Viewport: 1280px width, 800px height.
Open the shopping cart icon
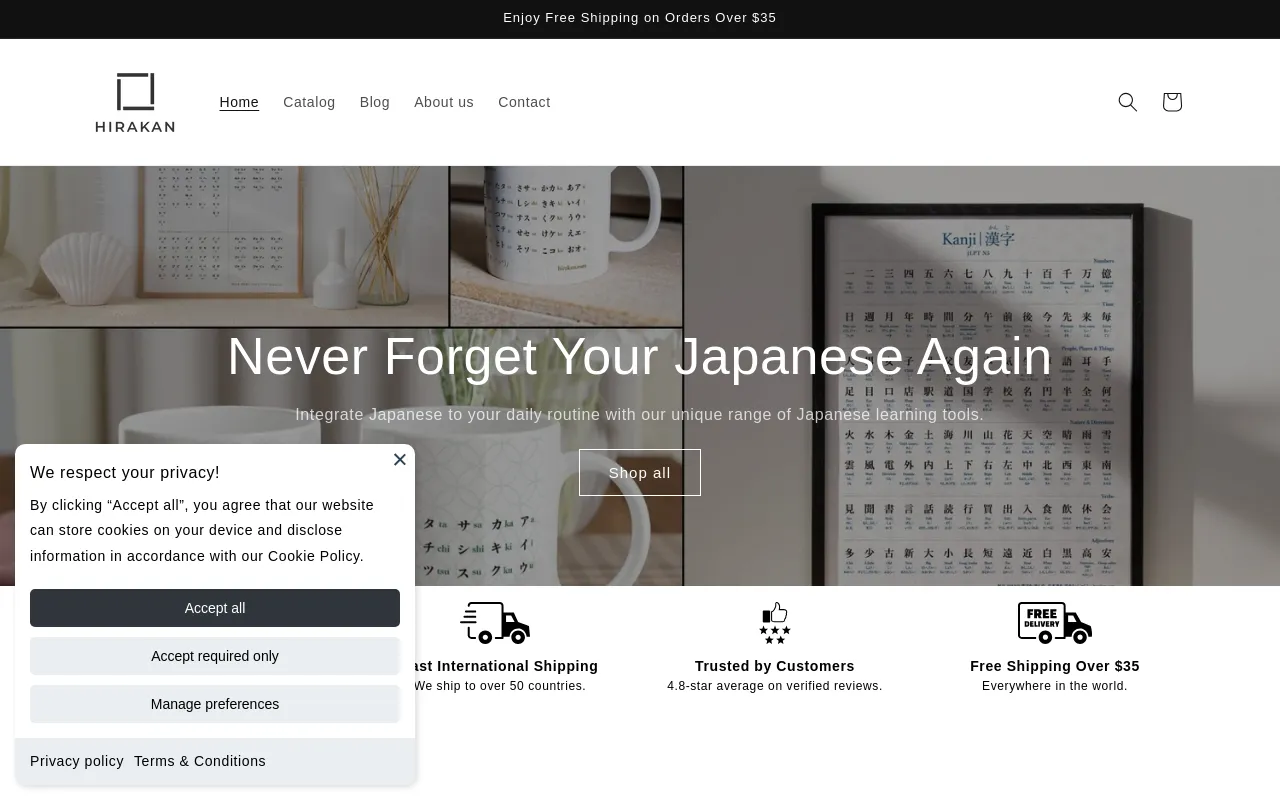pyautogui.click(x=1172, y=102)
